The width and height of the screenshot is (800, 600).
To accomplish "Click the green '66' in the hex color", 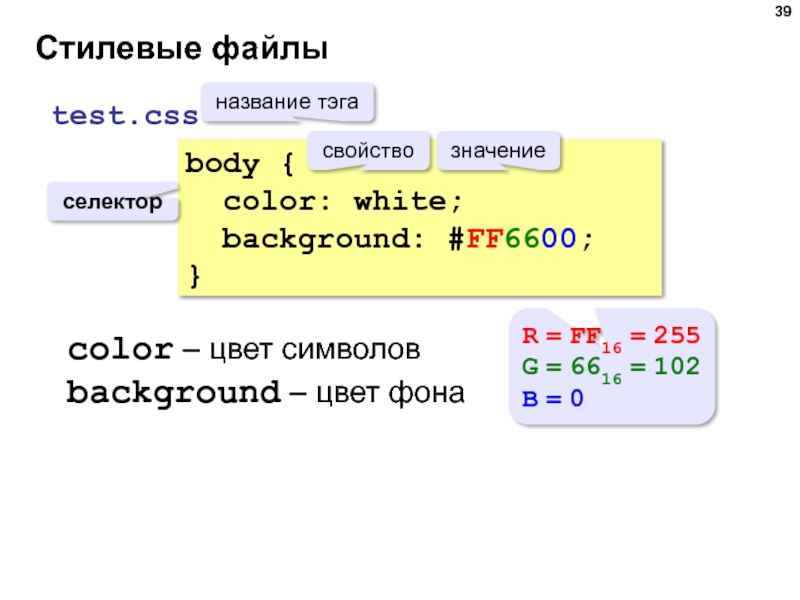I will click(522, 238).
